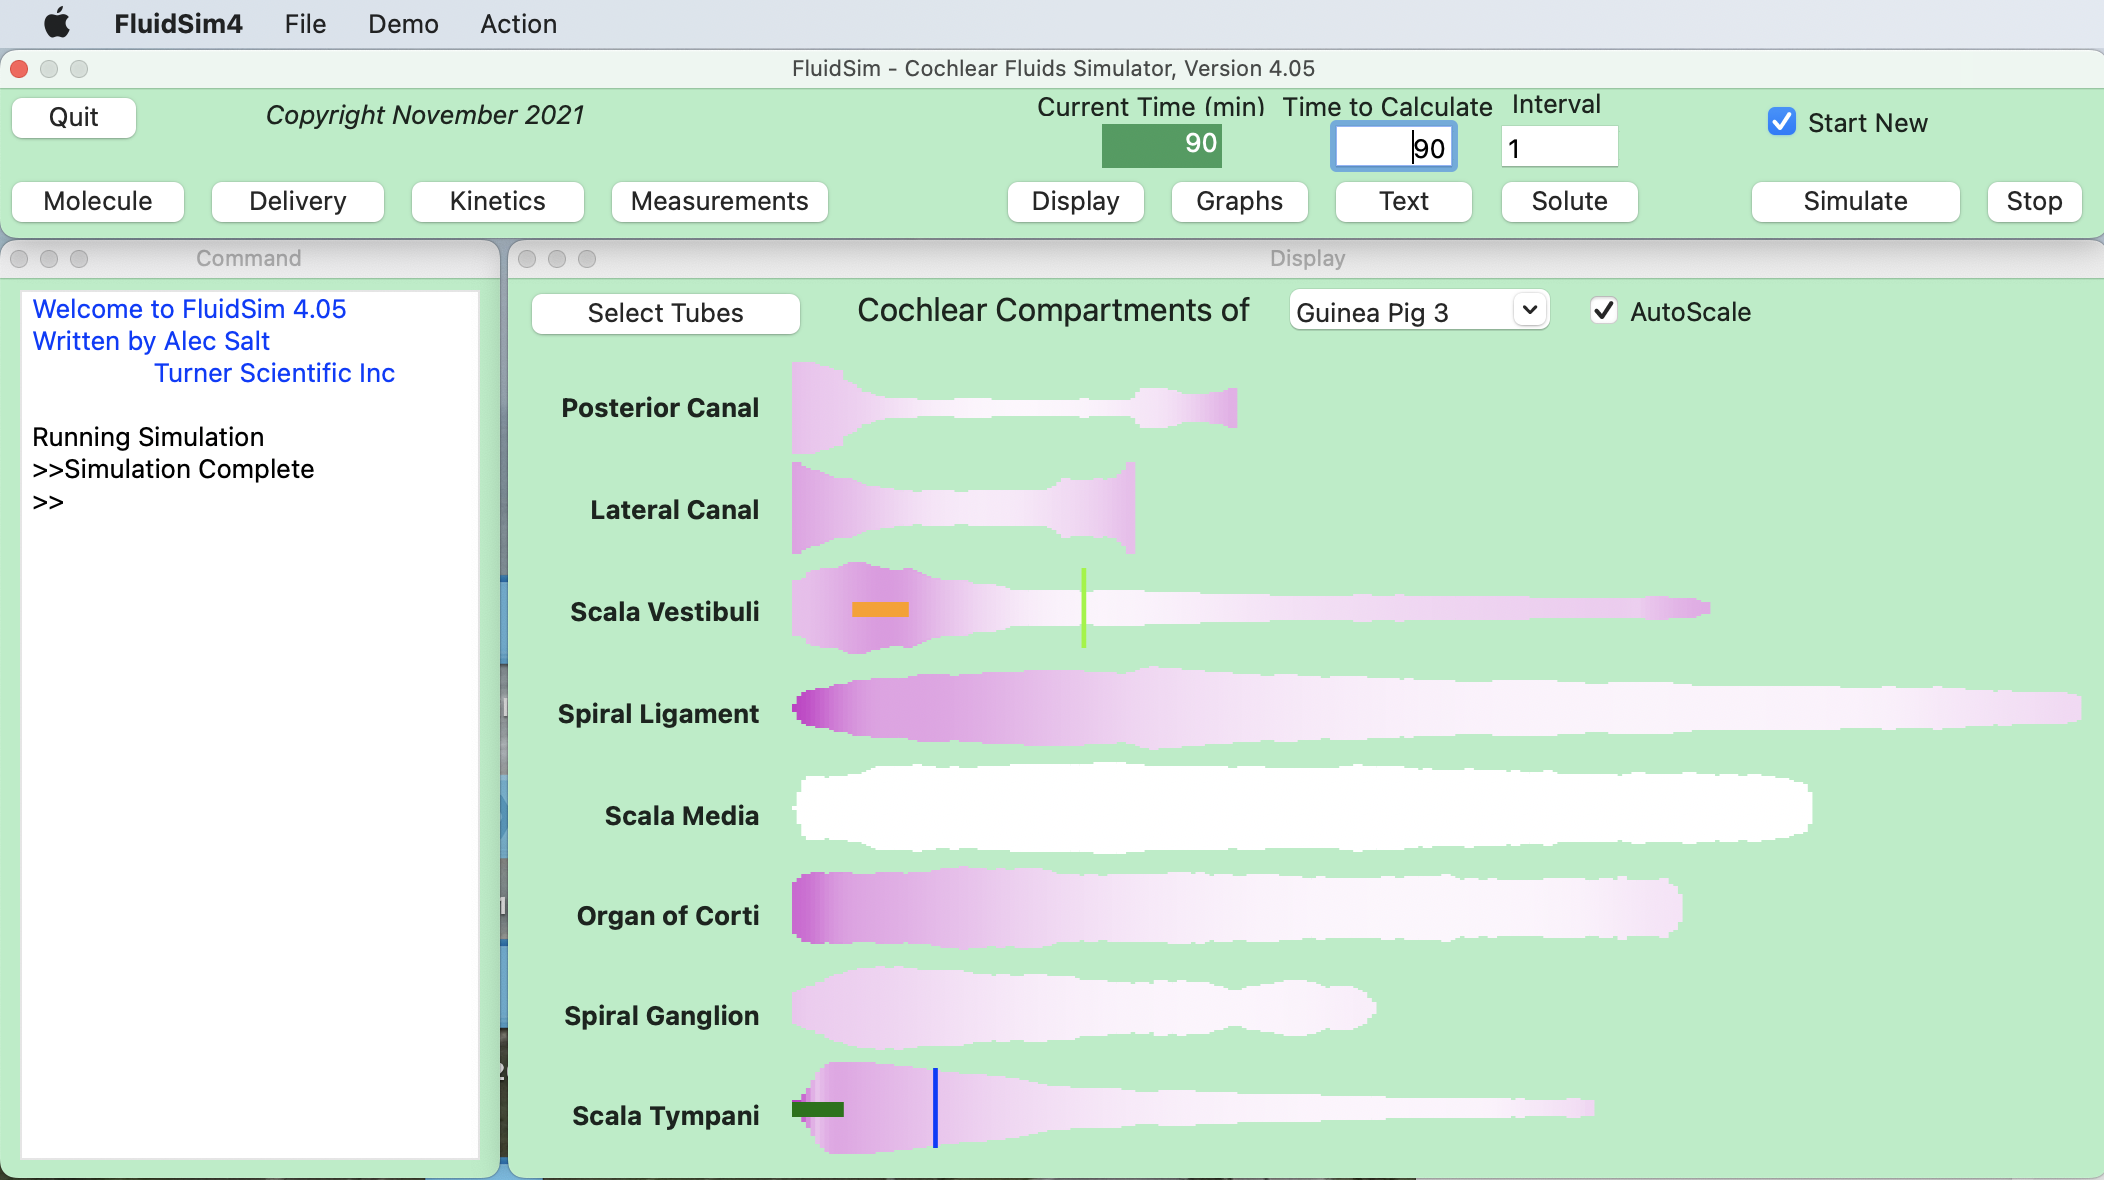Image resolution: width=2104 pixels, height=1180 pixels.
Task: Click the Interval input field
Action: 1558,148
